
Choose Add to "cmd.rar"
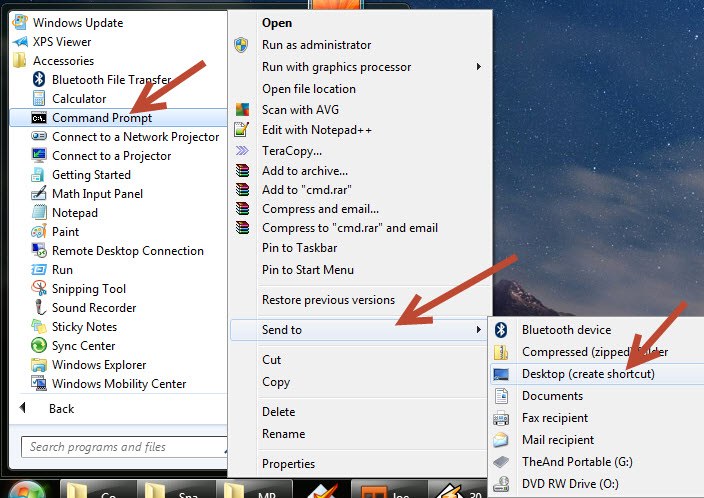pos(307,190)
